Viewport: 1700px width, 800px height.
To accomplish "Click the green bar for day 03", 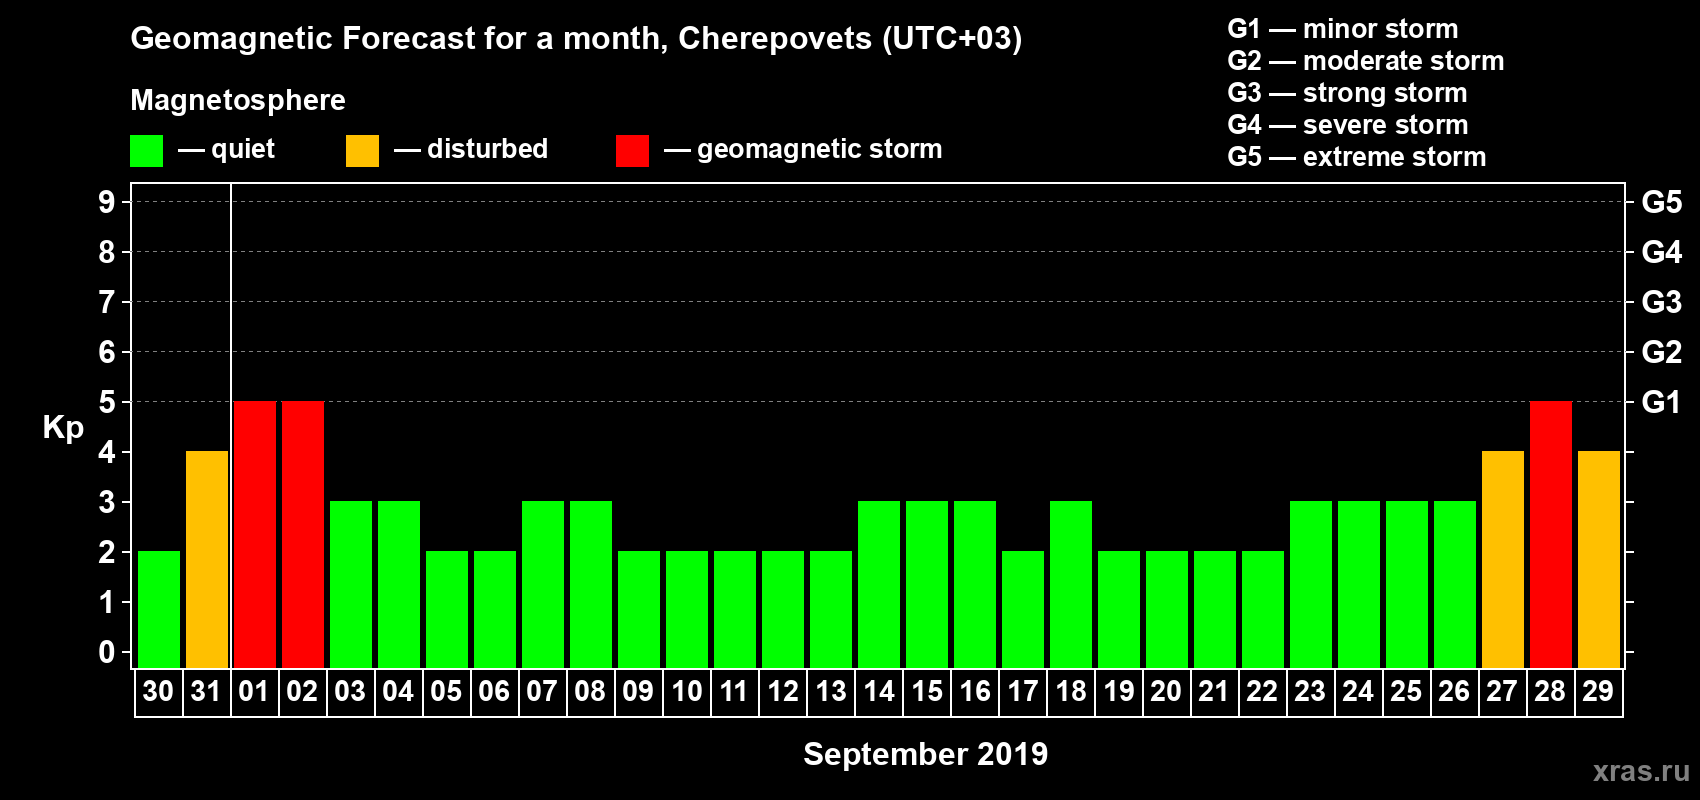I will (351, 584).
